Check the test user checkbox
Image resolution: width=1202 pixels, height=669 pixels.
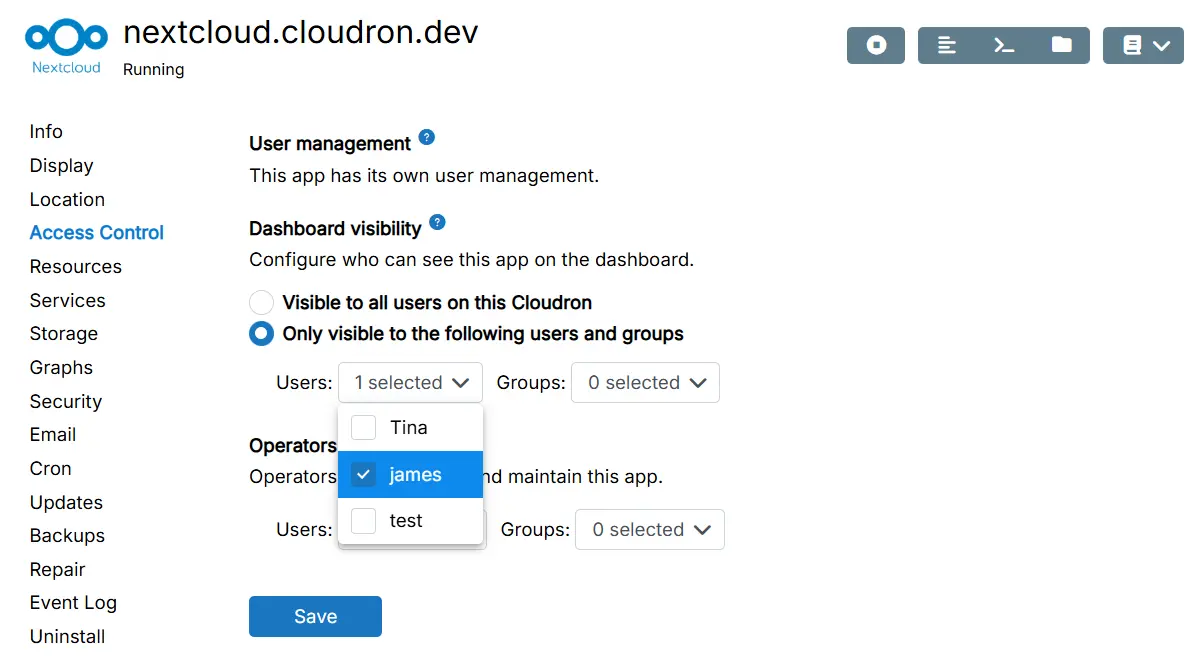(364, 521)
